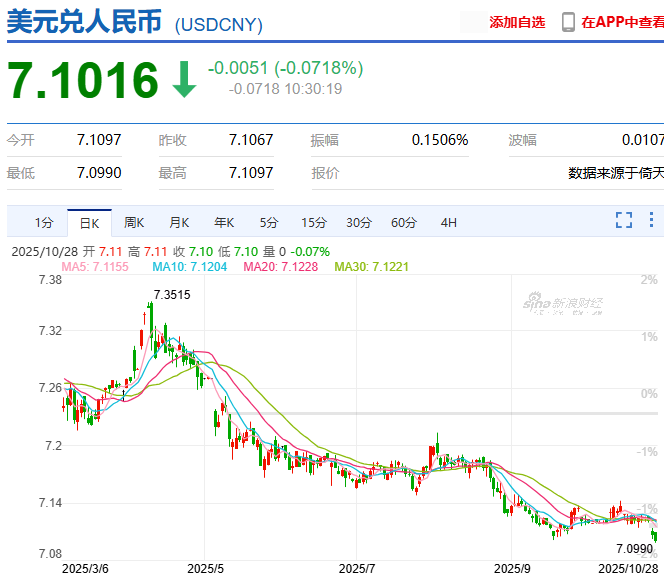664x575 pixels.
Task: Select the 15分 interval tab
Action: (x=313, y=222)
